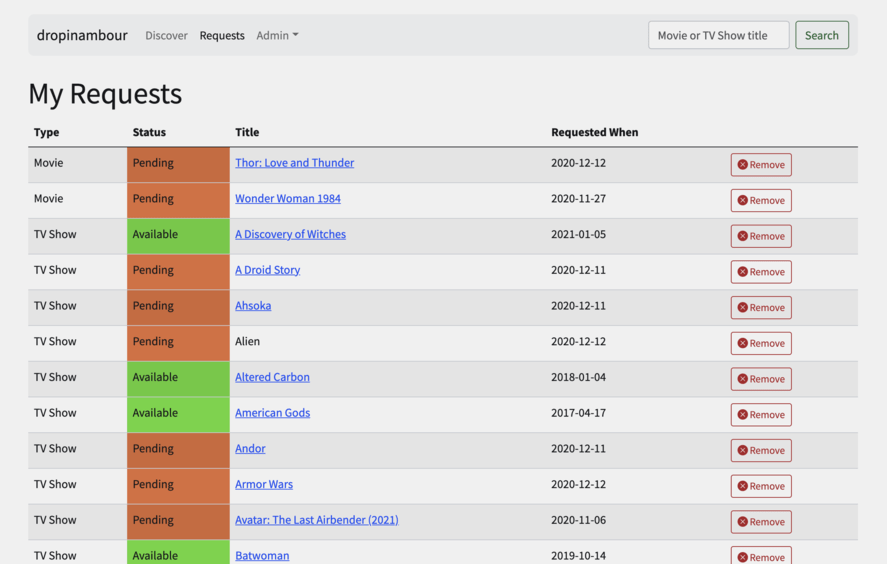Open the A Droid Story link
The height and width of the screenshot is (564, 887).
tap(268, 270)
